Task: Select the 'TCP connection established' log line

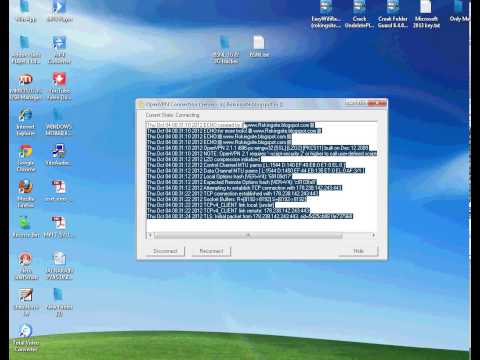Action: [x=233, y=193]
